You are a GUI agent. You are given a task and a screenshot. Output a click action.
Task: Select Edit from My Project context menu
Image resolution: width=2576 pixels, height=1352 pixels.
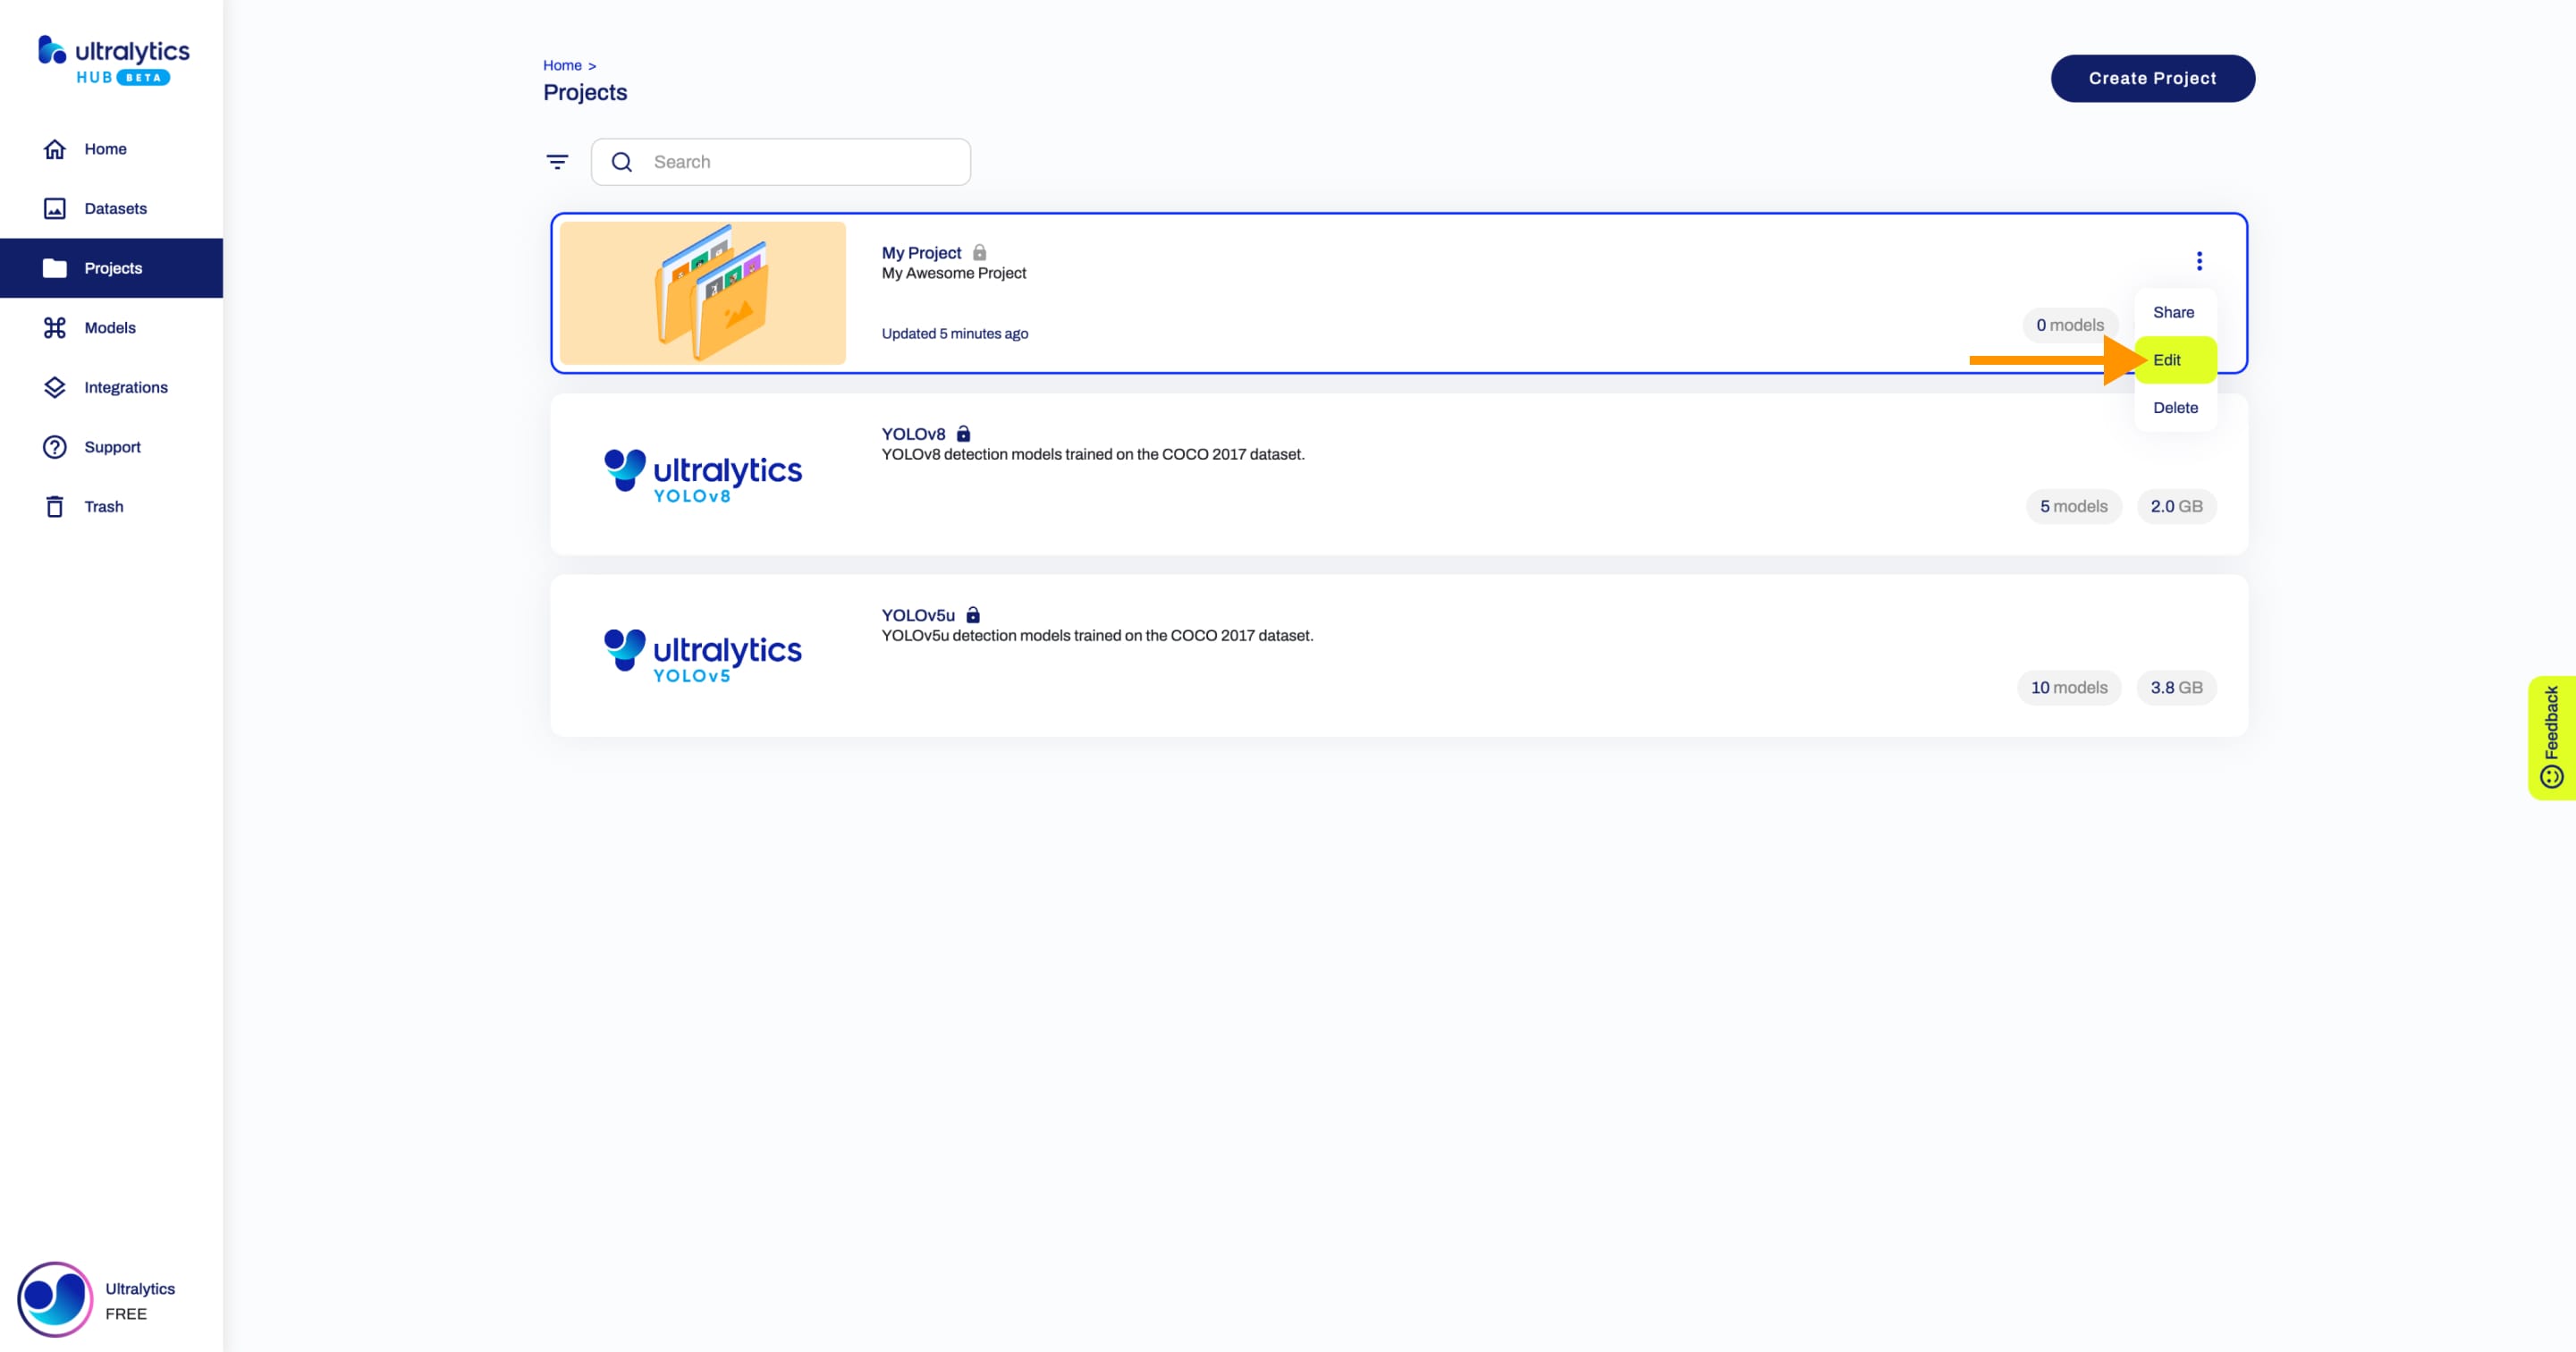2172,359
